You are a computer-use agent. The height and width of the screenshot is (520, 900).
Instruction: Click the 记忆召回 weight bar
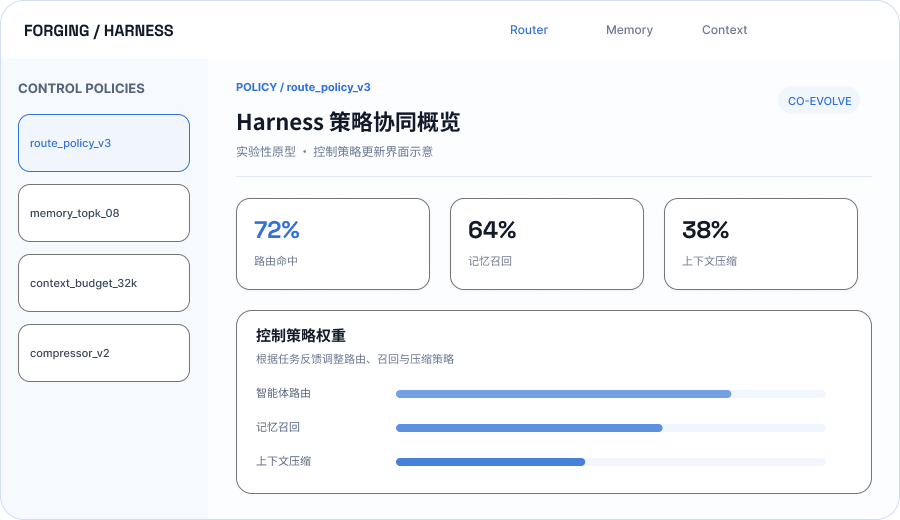[x=611, y=428]
